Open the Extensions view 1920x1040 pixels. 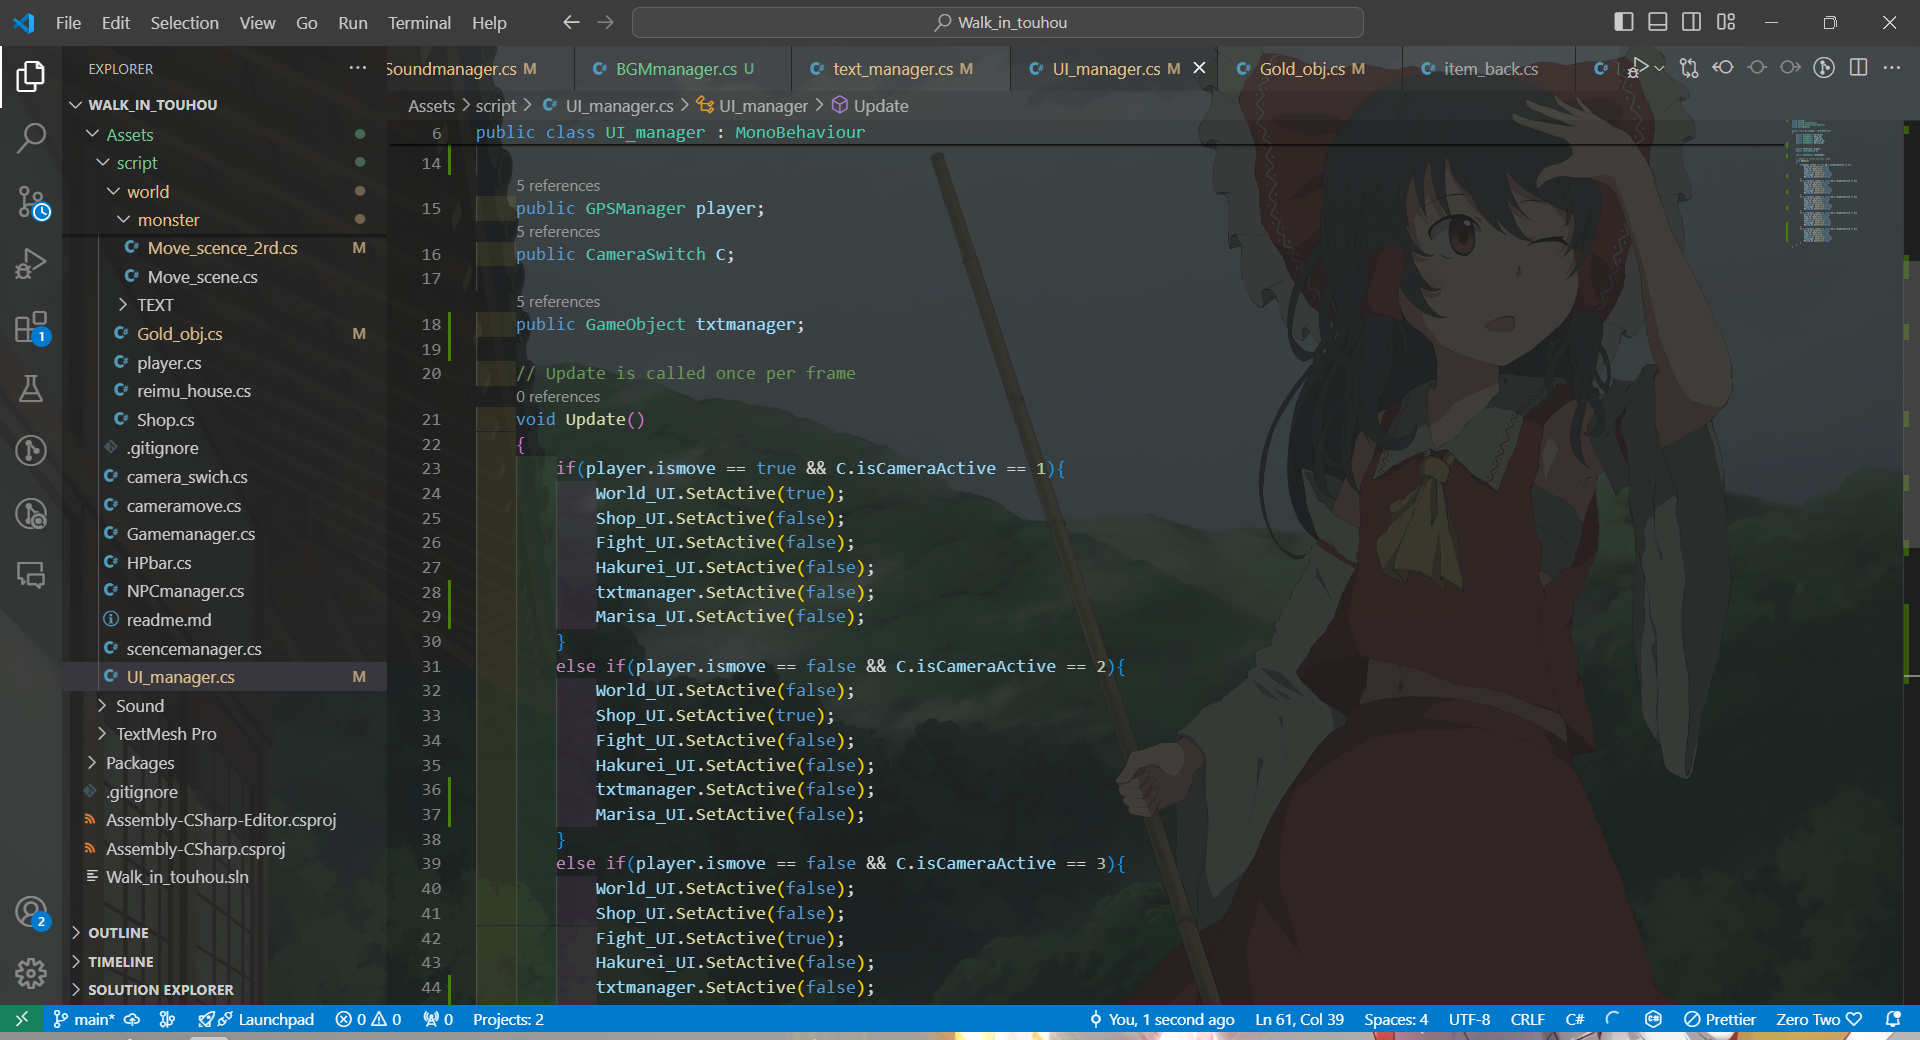click(x=31, y=327)
